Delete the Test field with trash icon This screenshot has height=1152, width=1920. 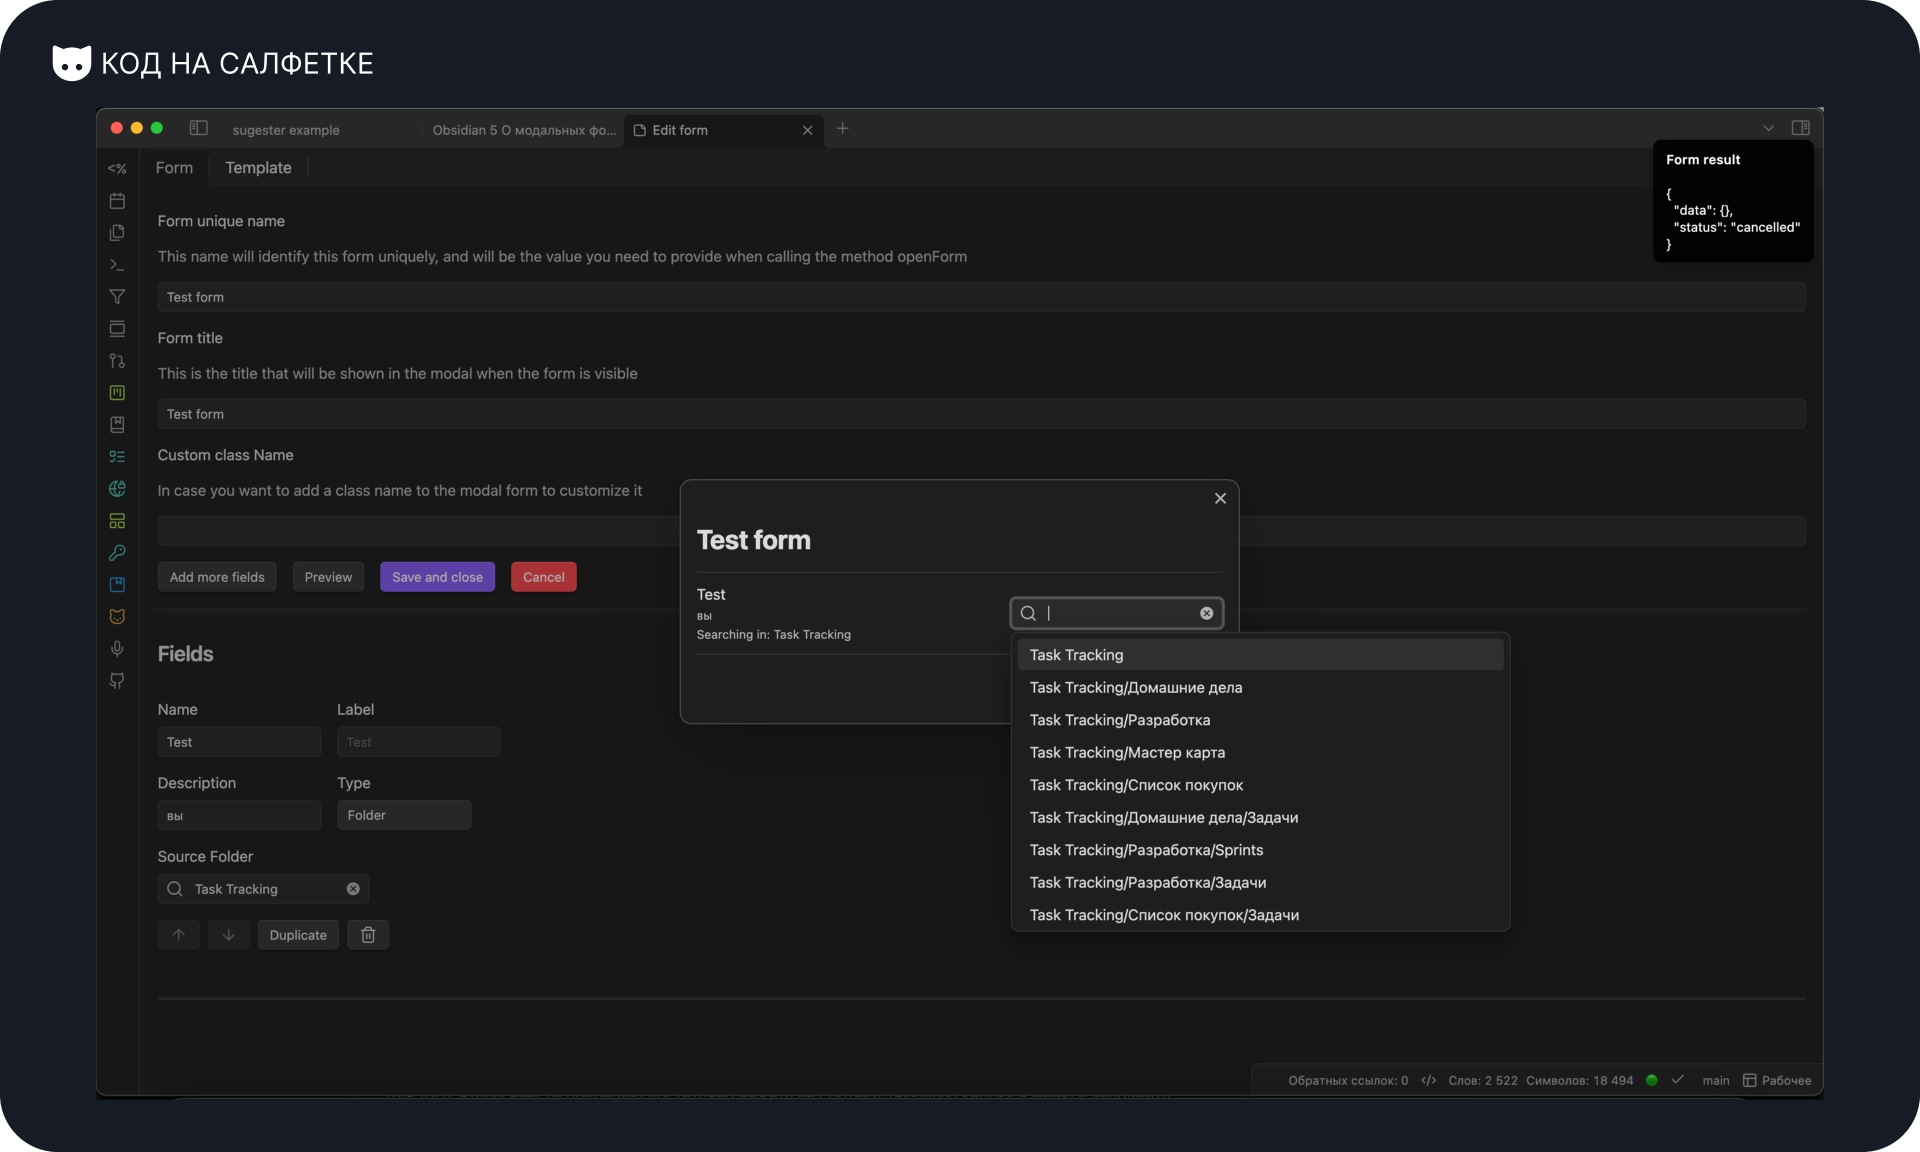(368, 935)
